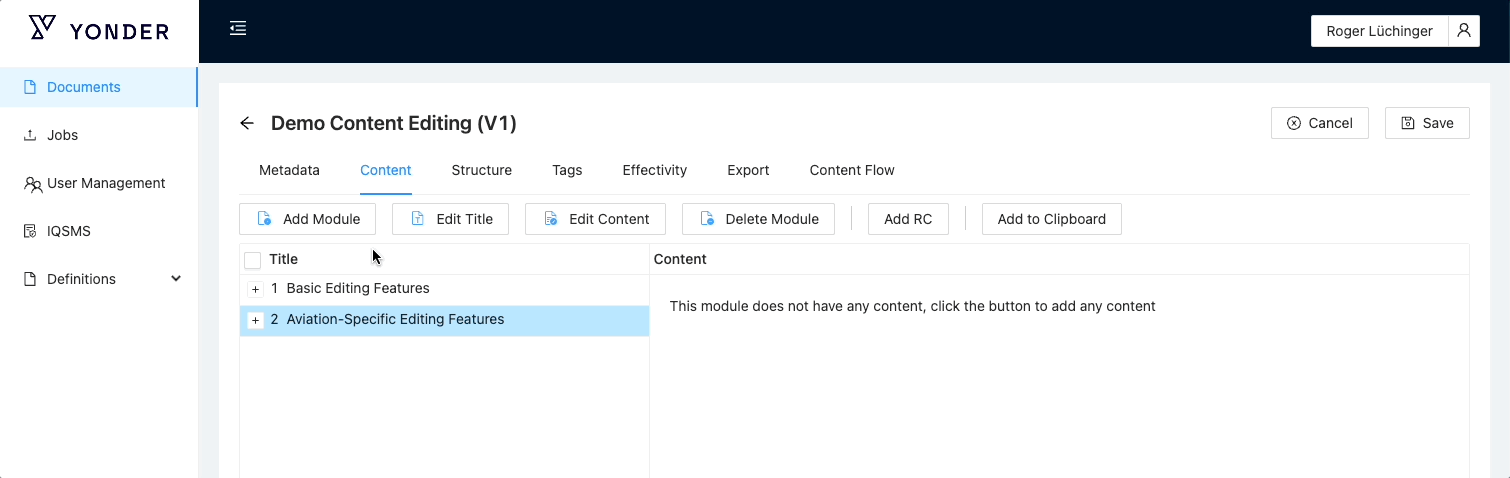Click the Yonder logo

click(99, 30)
